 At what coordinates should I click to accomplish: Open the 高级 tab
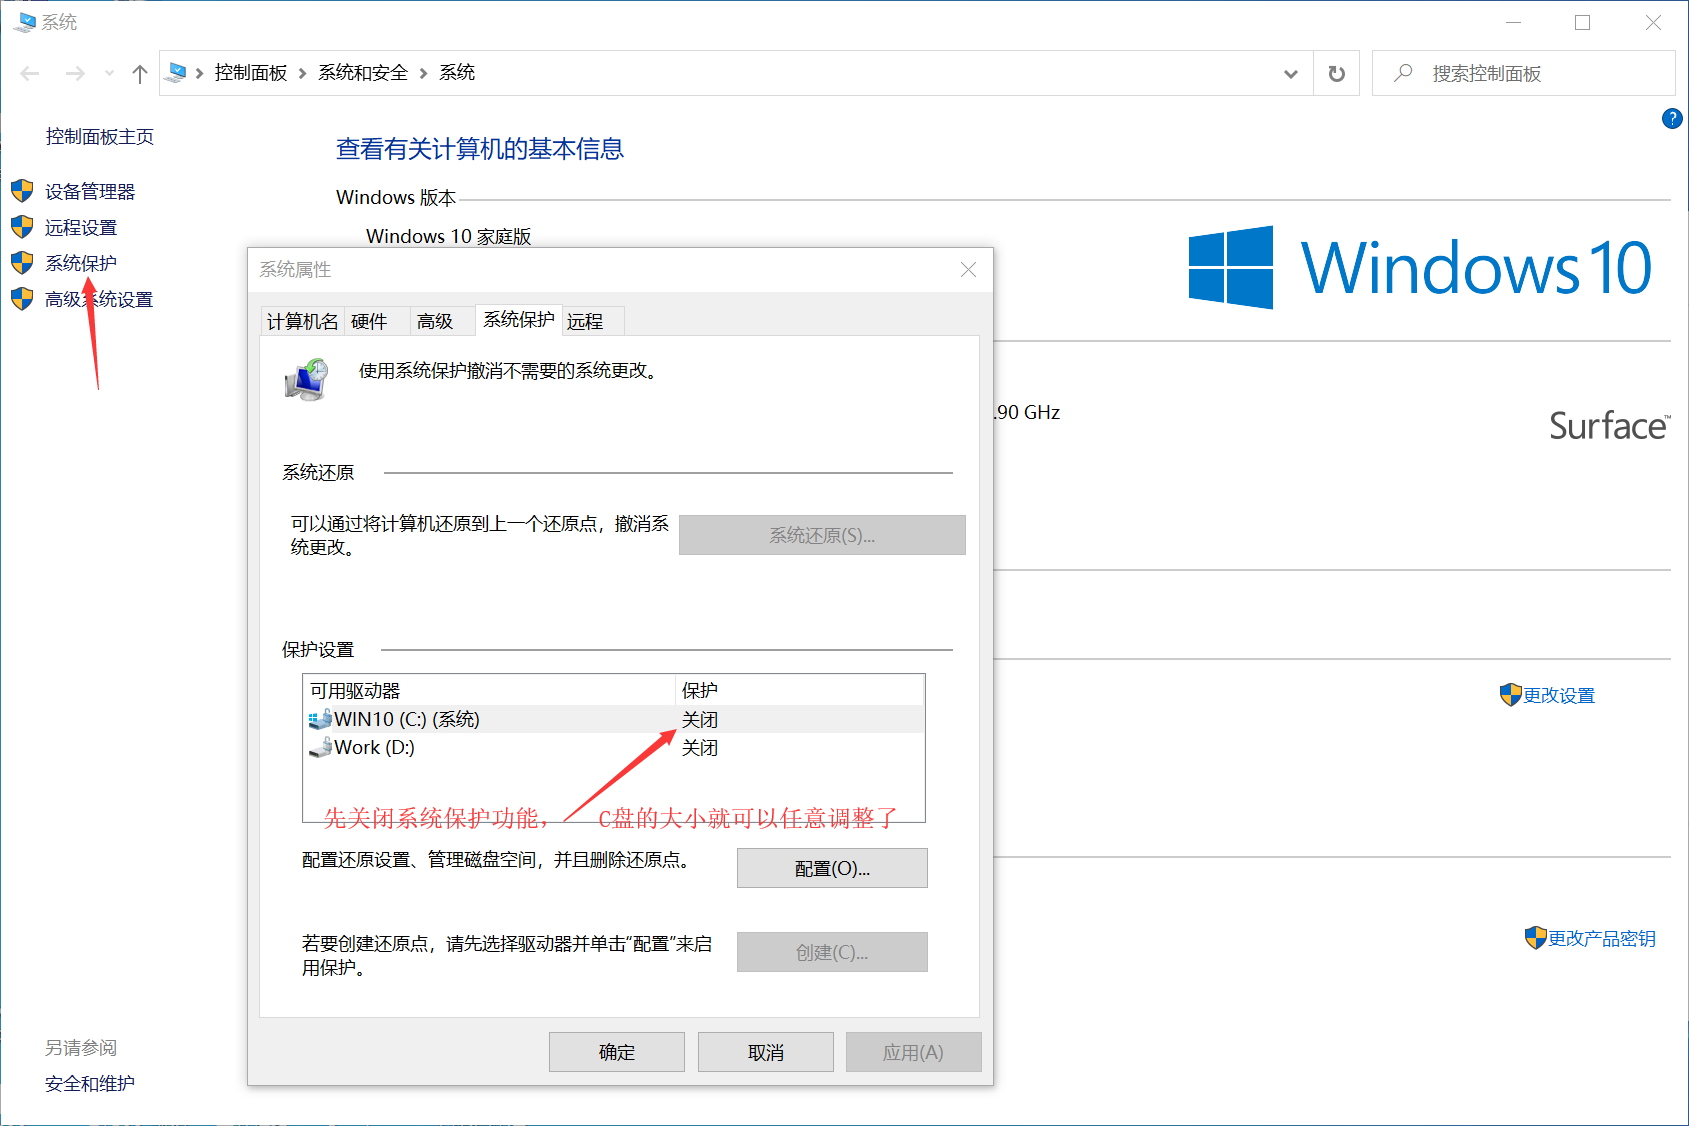coord(435,321)
